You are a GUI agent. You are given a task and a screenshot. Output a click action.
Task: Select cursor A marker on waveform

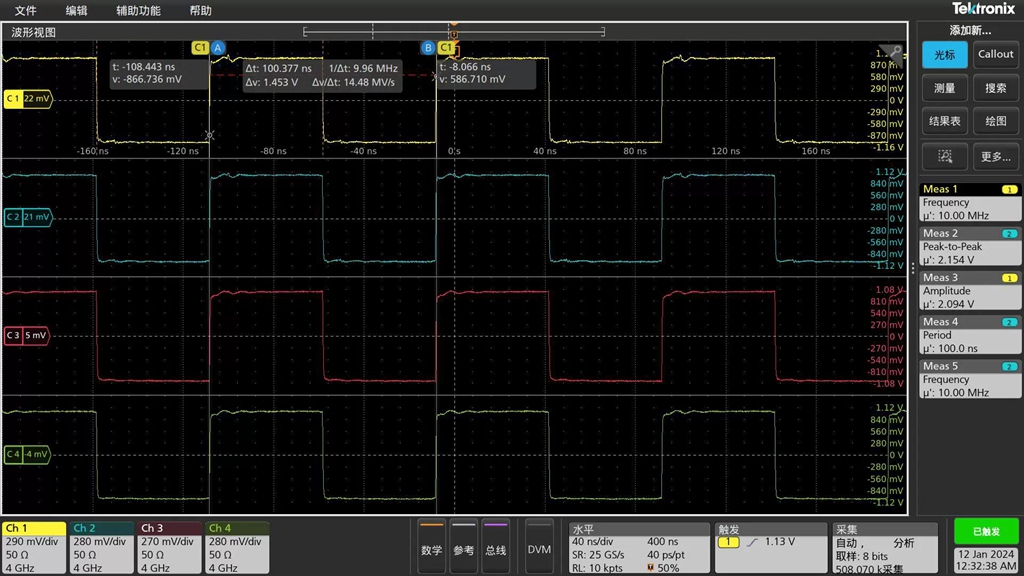(218, 47)
